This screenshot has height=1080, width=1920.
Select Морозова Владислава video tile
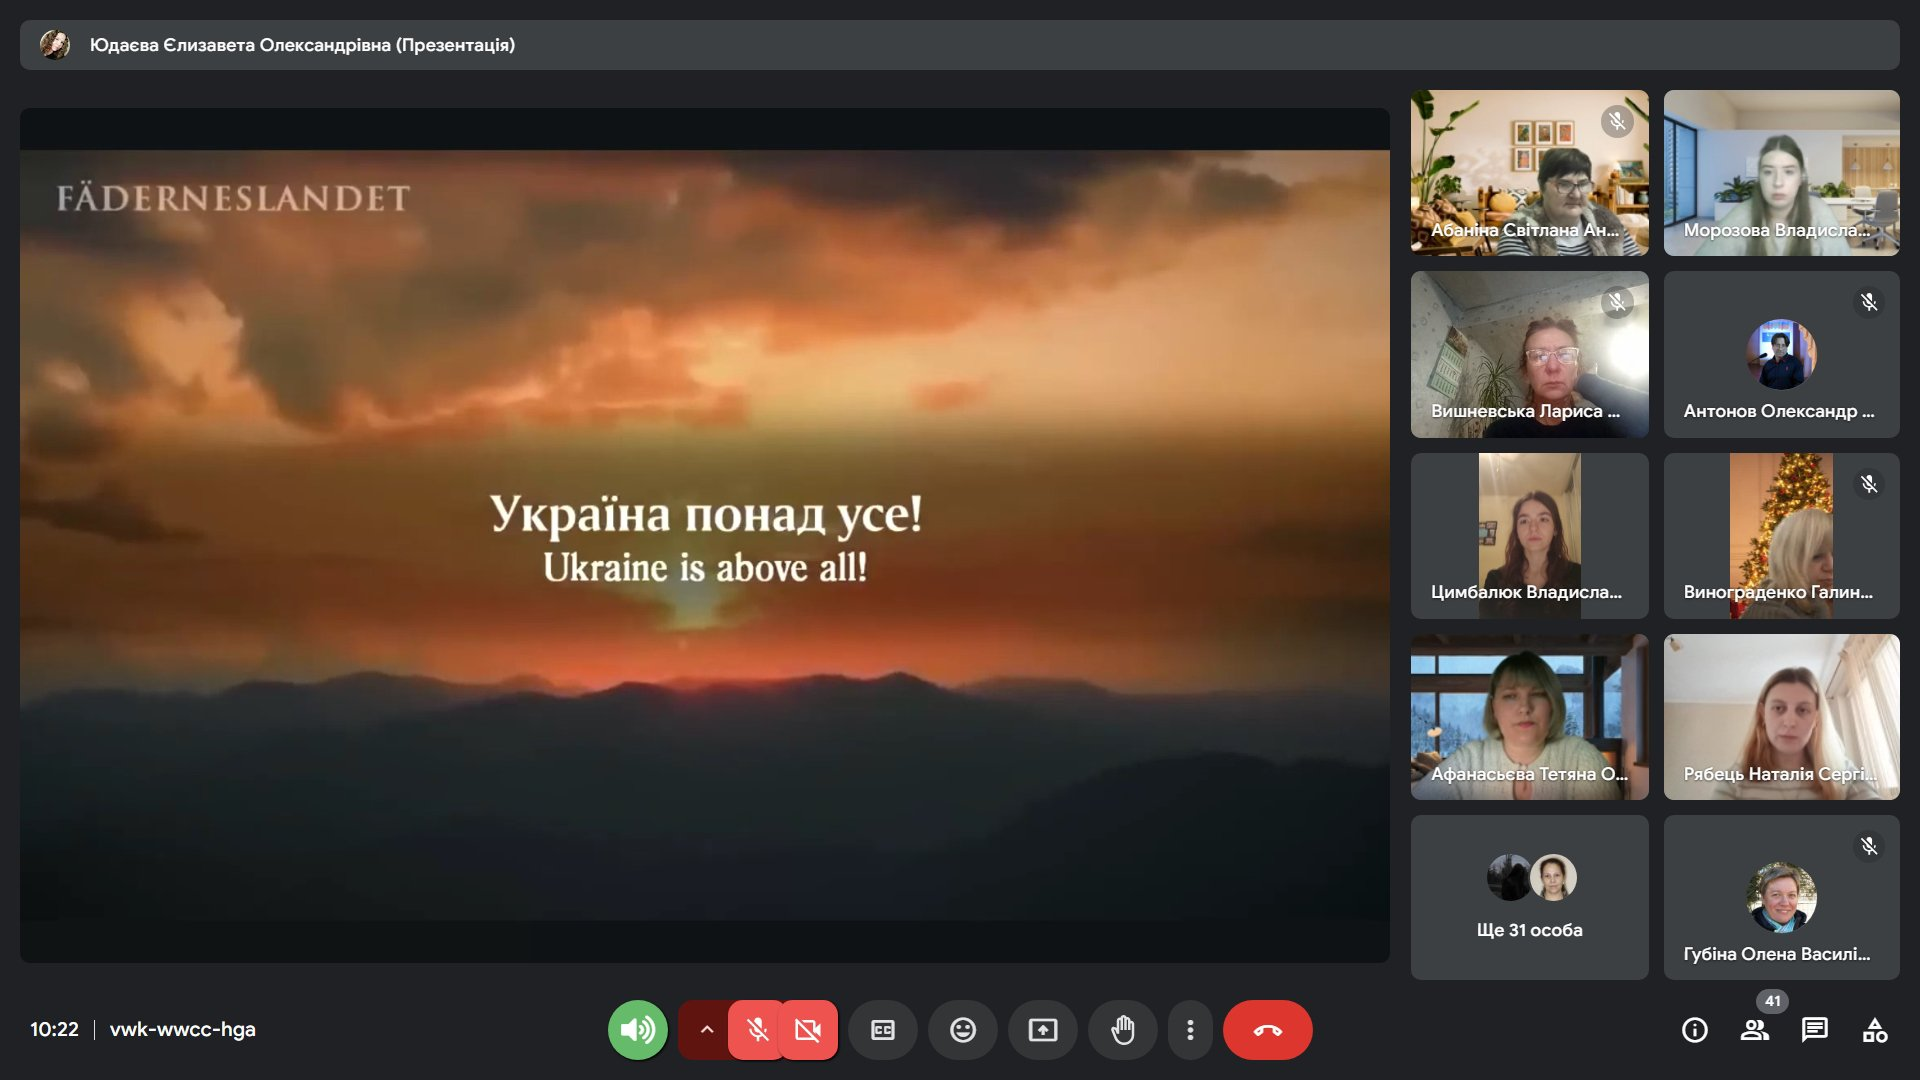[x=1781, y=173]
